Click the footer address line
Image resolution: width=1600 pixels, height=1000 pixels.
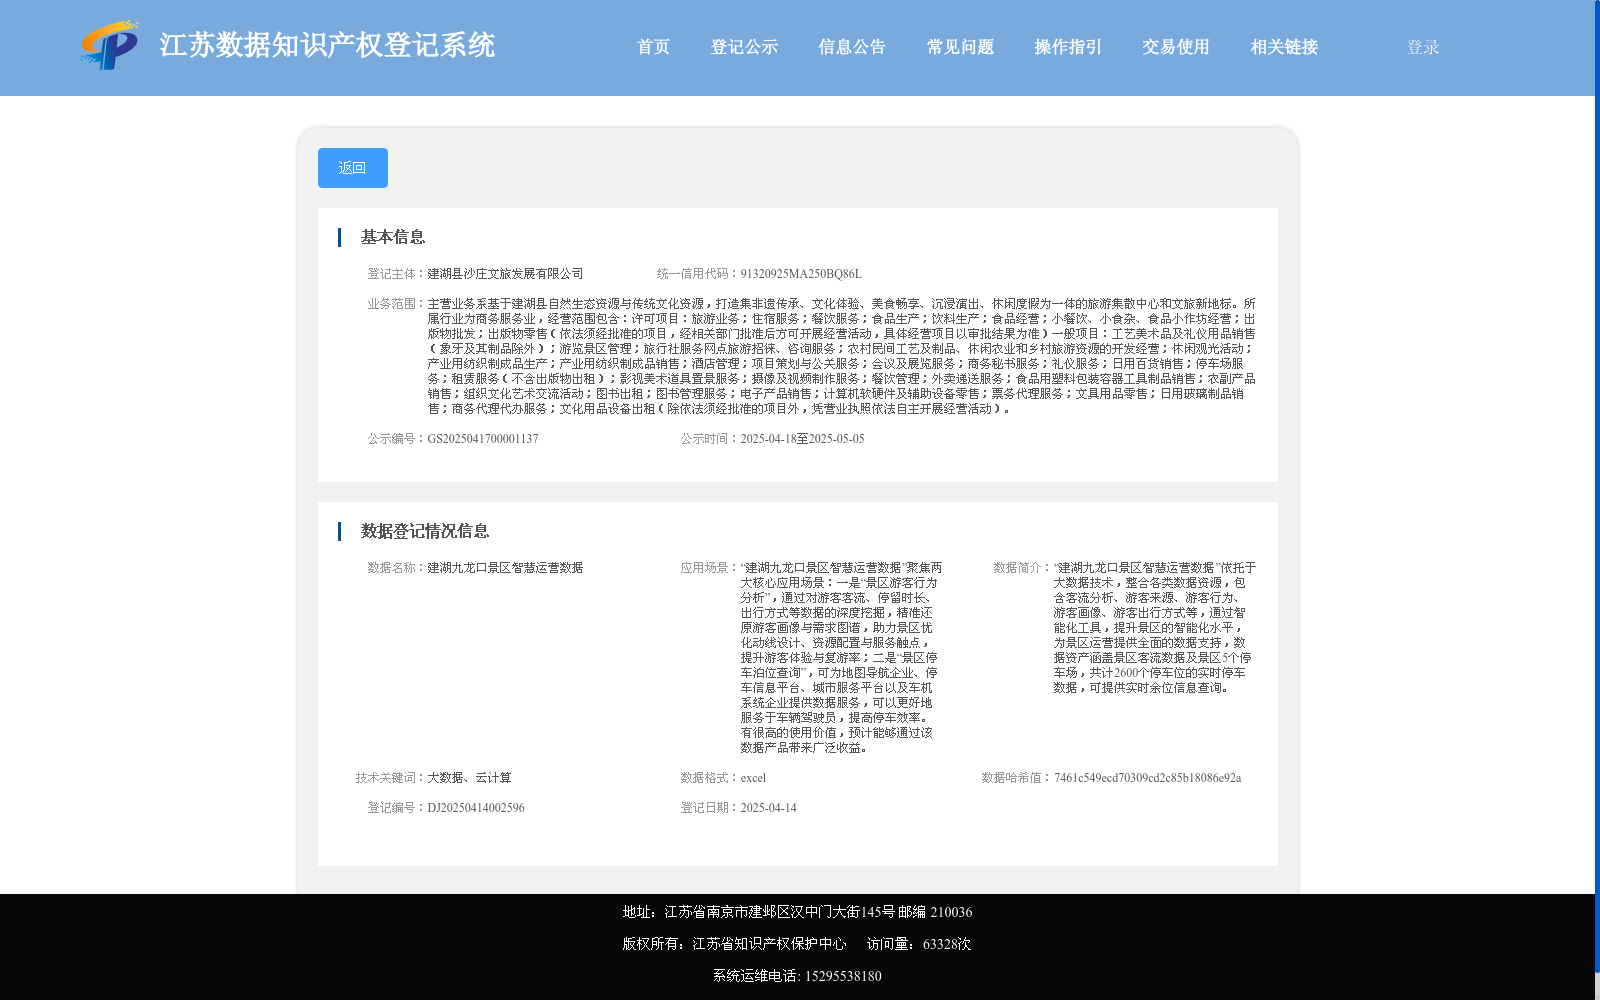tap(797, 912)
